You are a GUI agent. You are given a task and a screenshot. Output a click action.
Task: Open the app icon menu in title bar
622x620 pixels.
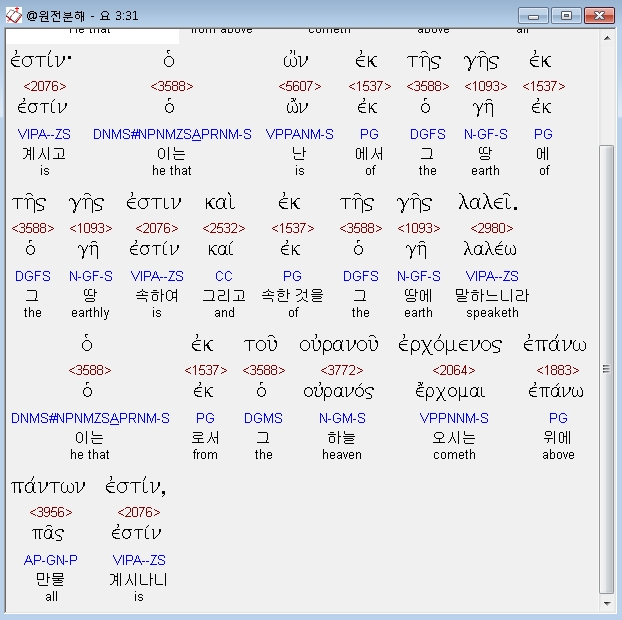(13, 15)
